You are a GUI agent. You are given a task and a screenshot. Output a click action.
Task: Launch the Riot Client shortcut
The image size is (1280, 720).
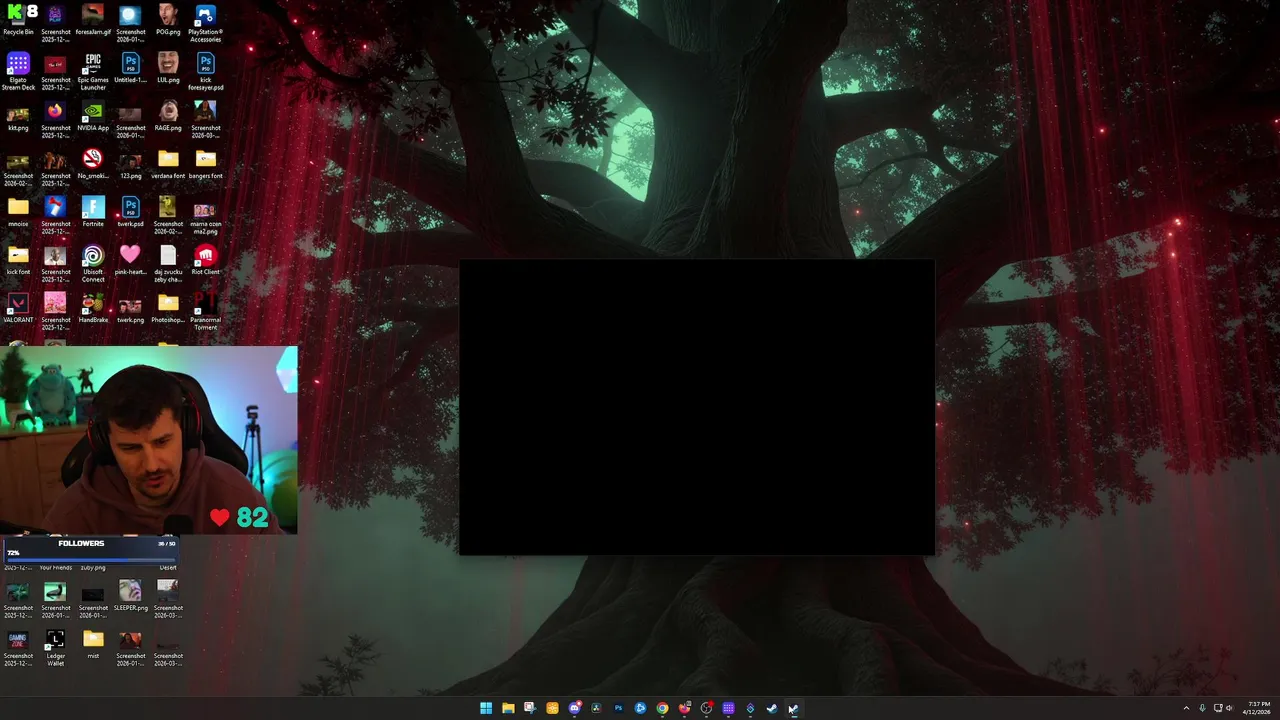click(205, 260)
